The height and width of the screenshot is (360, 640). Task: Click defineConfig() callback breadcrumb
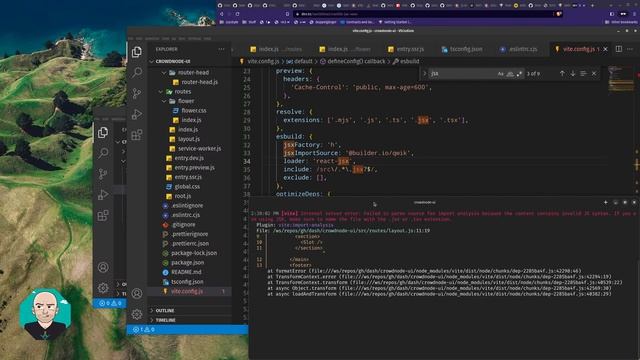[356, 61]
